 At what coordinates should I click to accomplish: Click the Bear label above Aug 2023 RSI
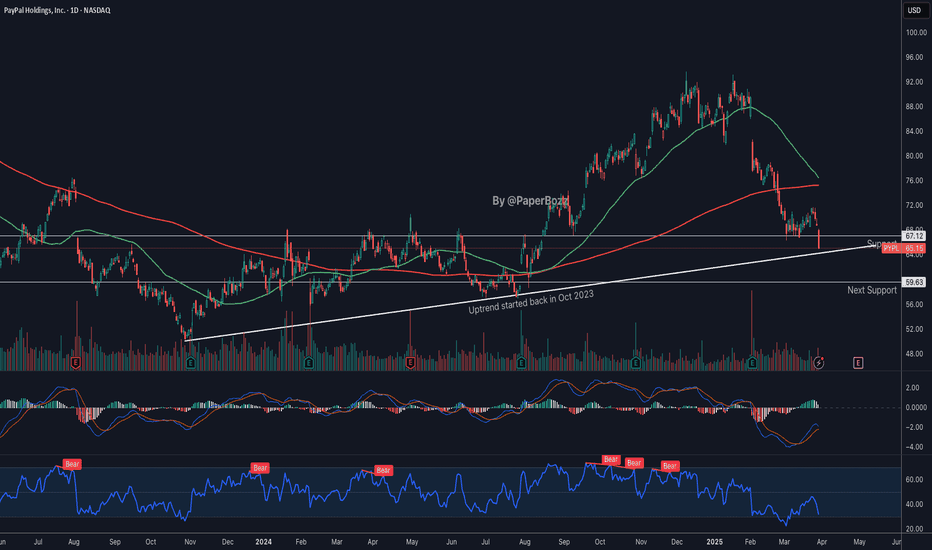tap(72, 464)
